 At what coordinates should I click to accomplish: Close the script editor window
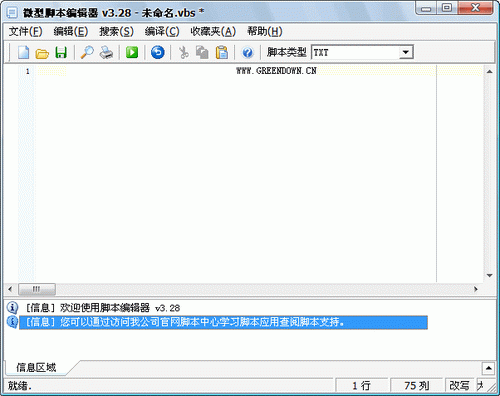coord(476,8)
